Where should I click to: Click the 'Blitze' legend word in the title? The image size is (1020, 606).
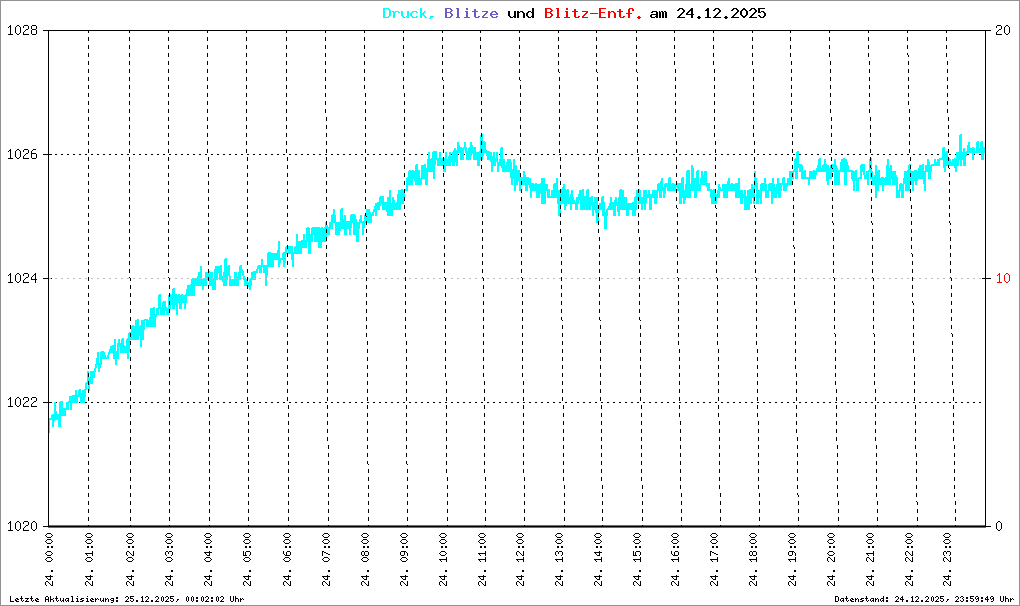(x=471, y=14)
